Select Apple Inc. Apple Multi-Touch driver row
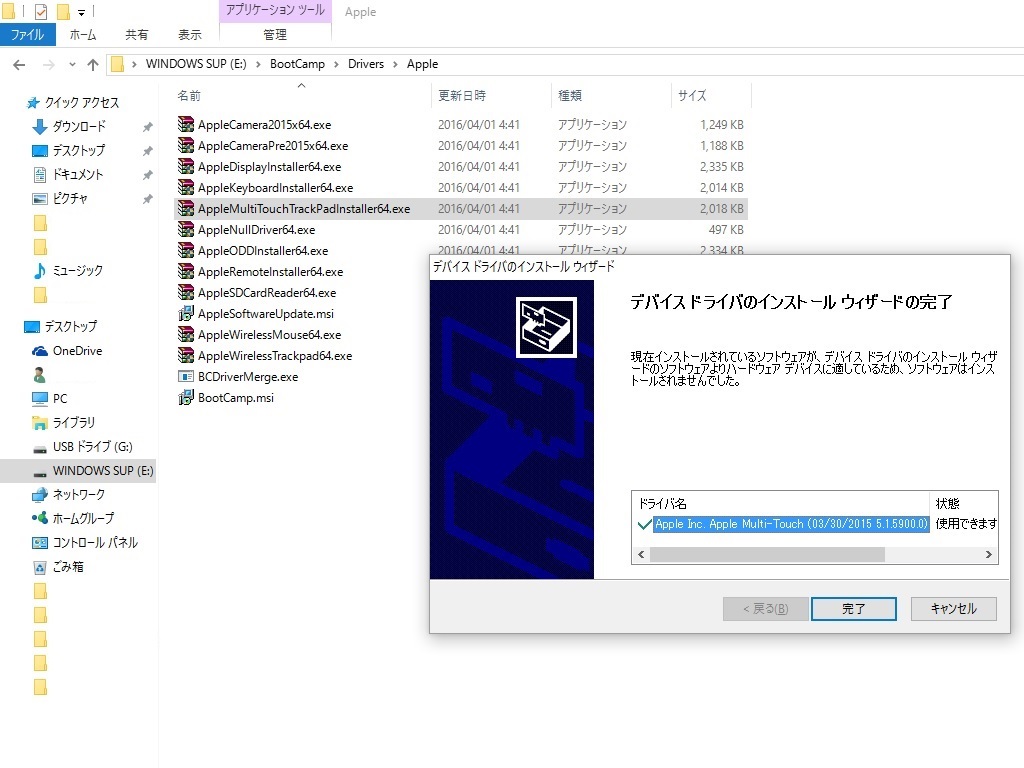 pos(791,524)
